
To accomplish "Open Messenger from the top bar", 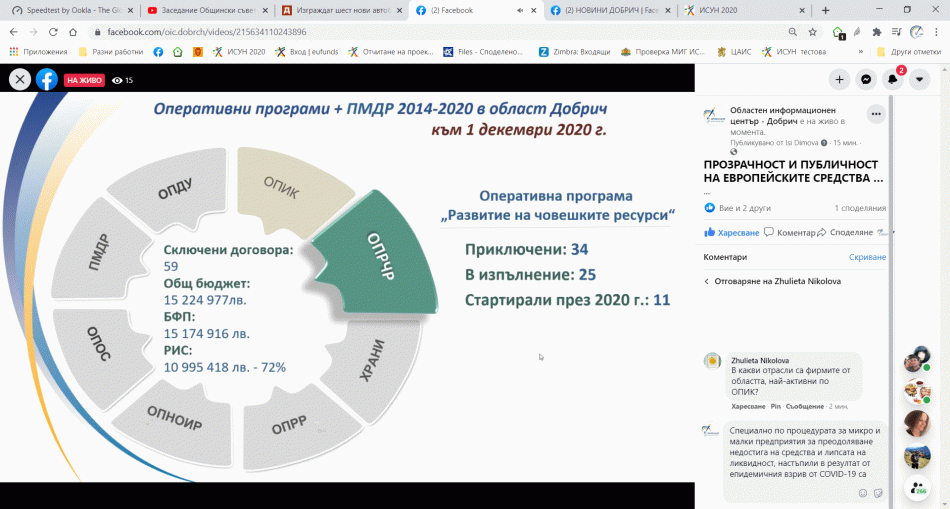I will pyautogui.click(x=866, y=79).
